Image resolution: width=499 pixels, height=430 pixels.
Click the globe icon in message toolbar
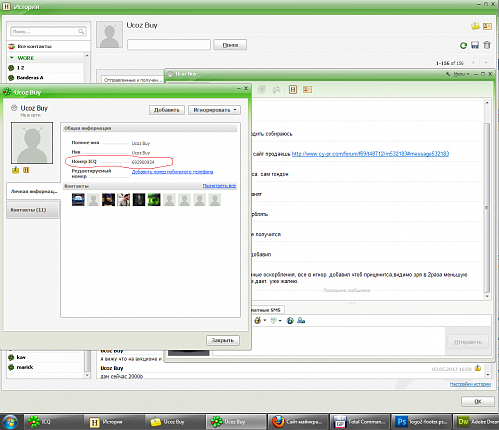(290, 320)
